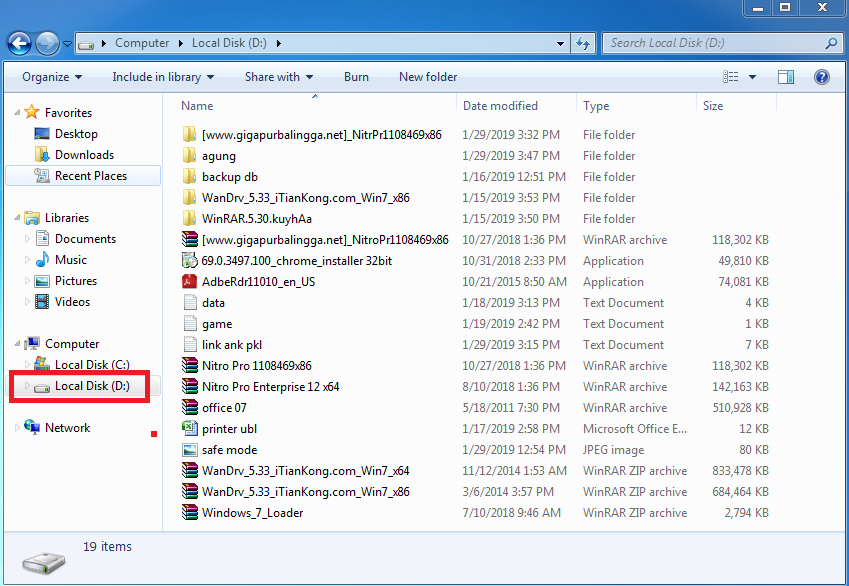Select Computer in navigation pane

point(71,344)
